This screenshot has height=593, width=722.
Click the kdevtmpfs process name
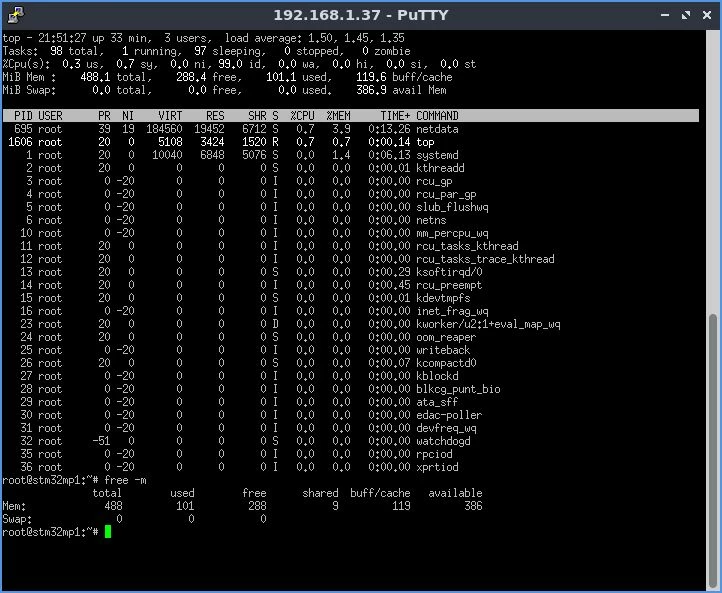tap(443, 298)
